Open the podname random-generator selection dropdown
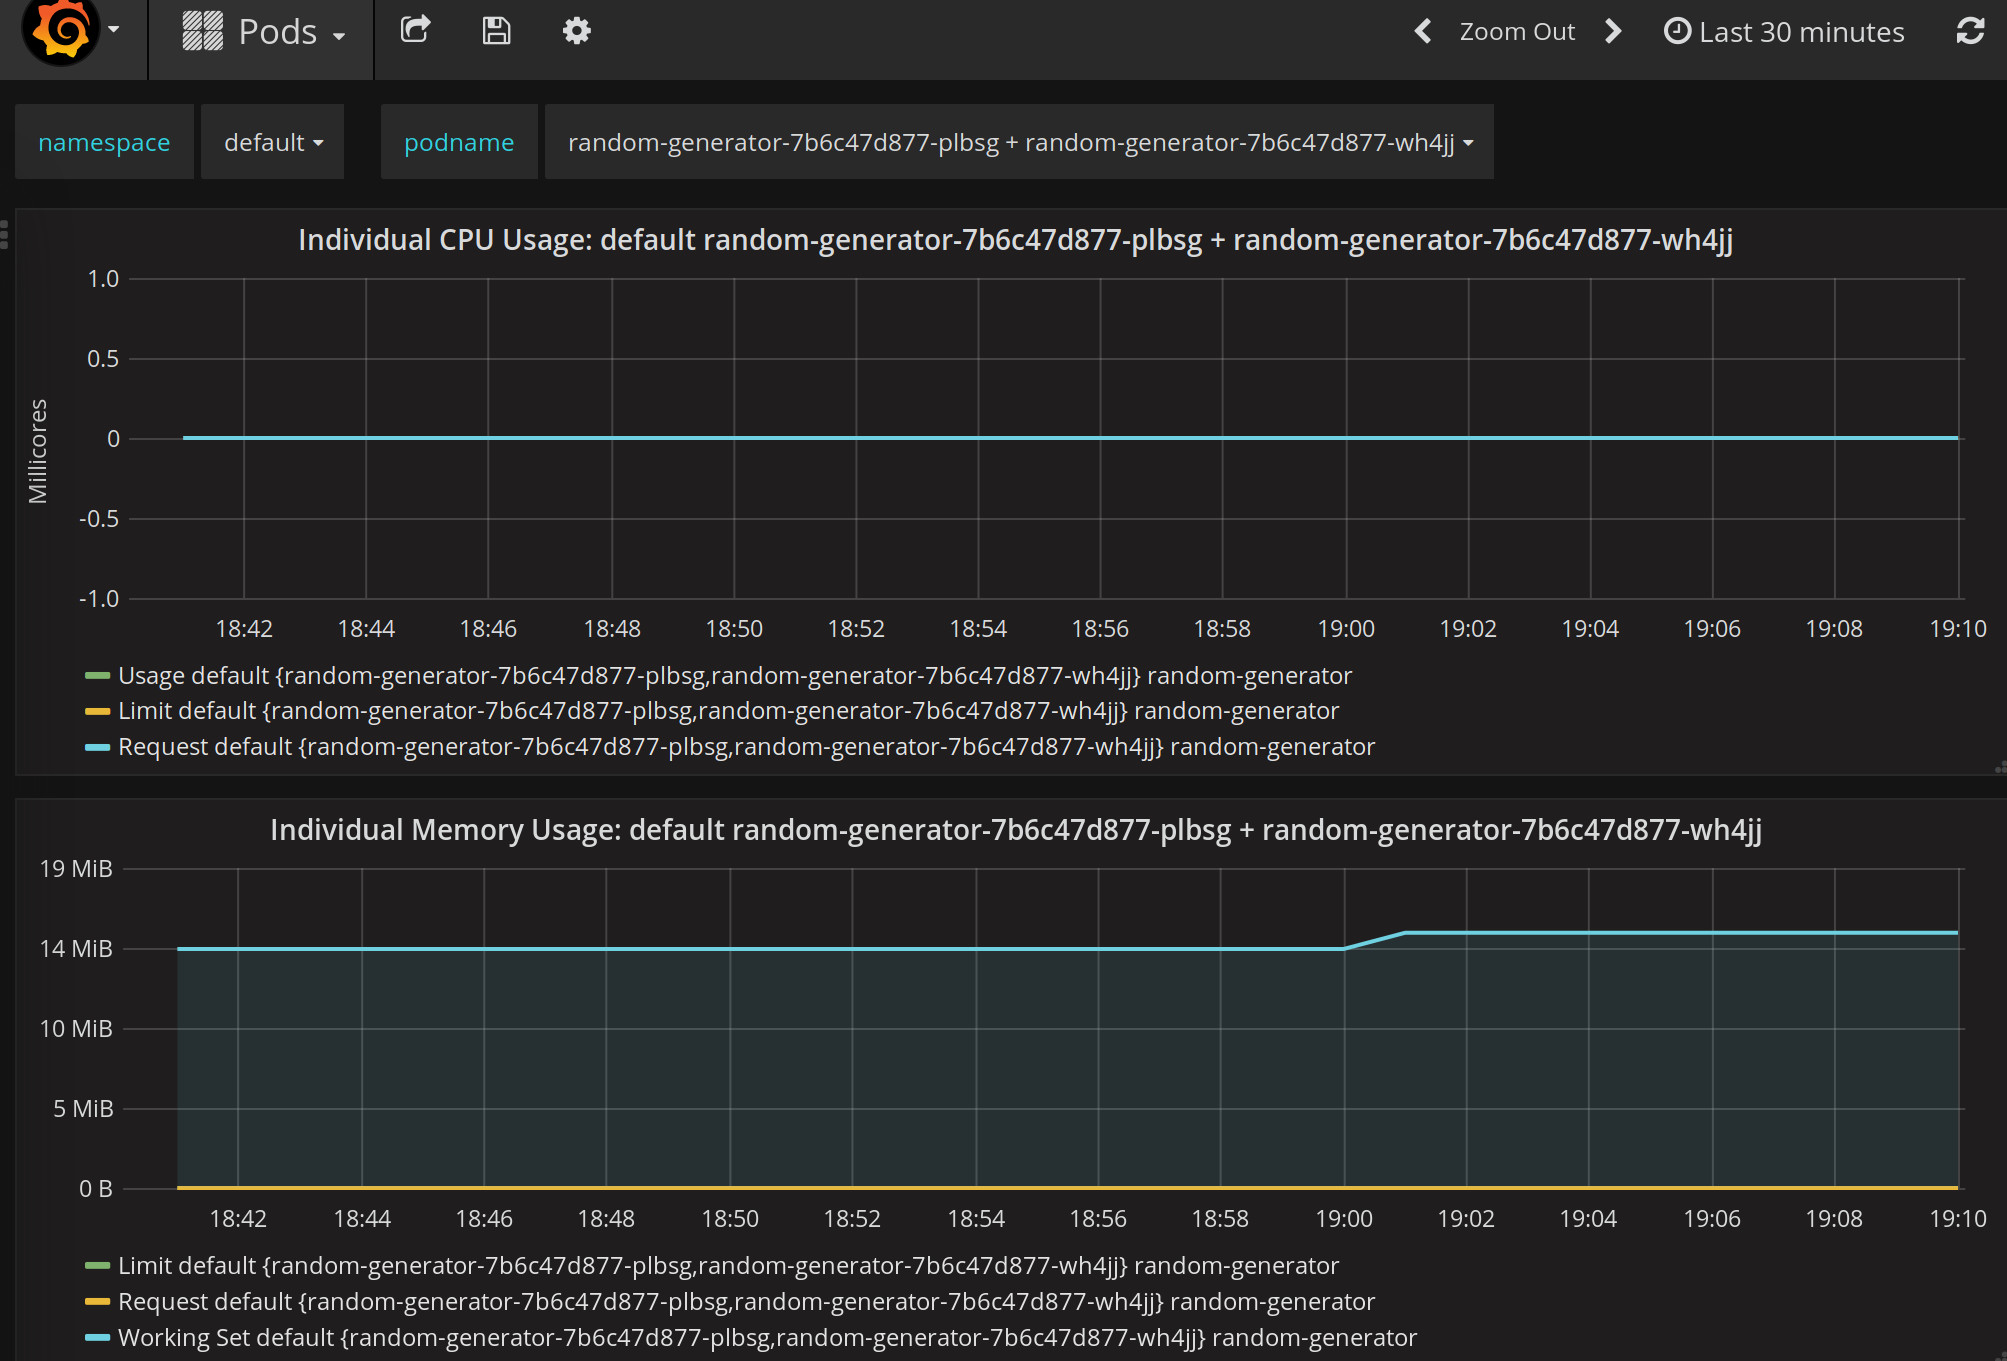 pos(1019,142)
